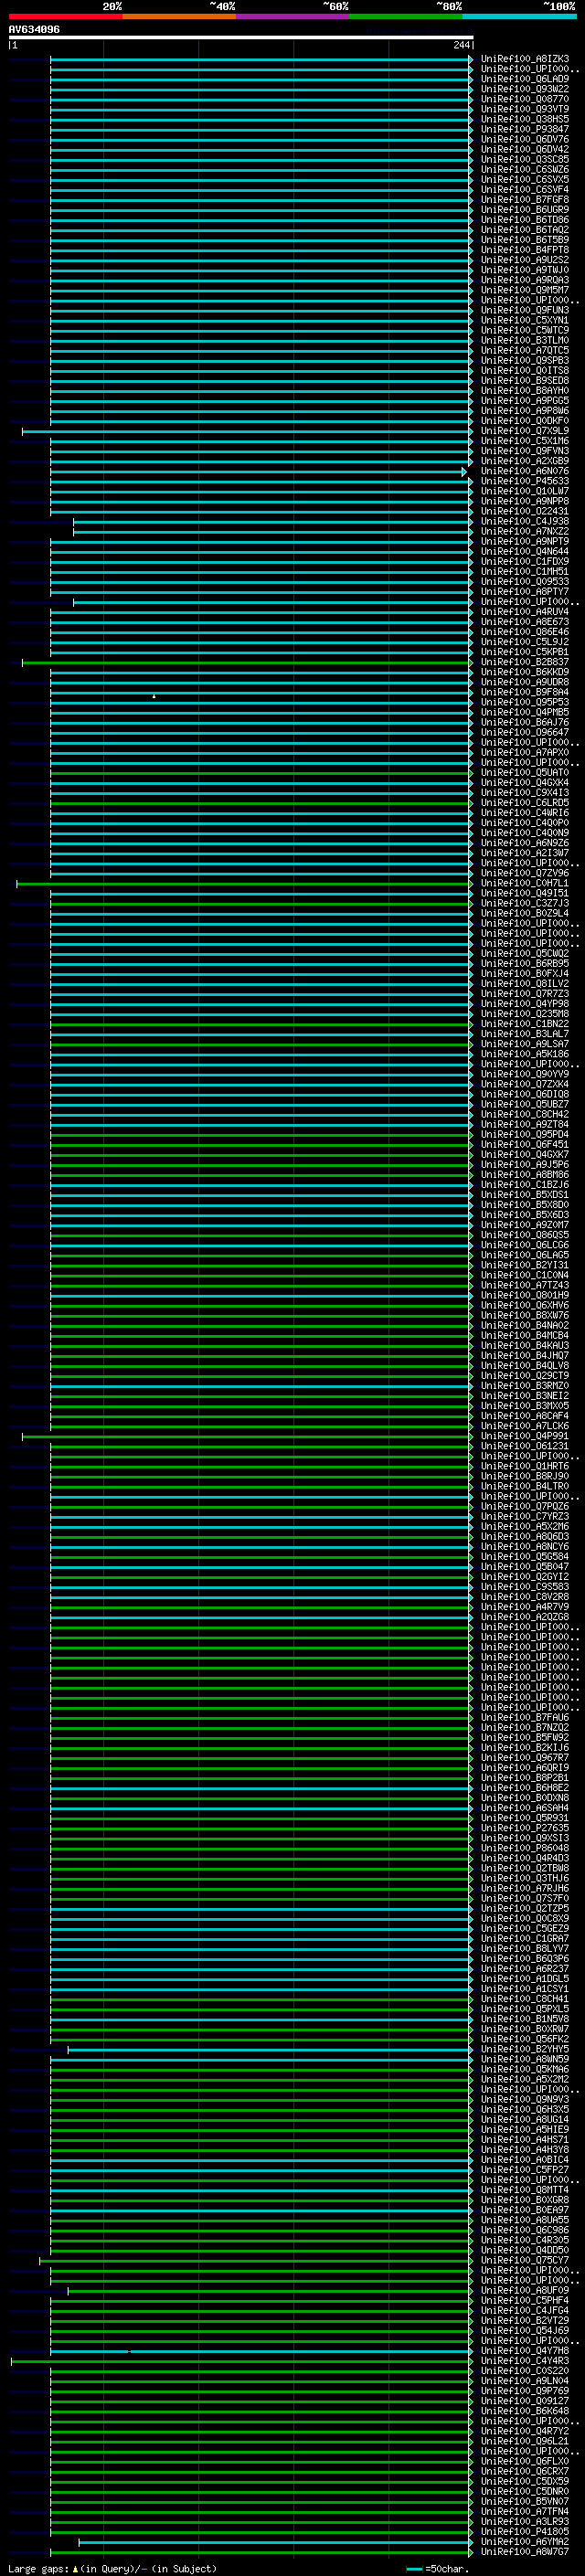Viewport: 585px width, 2576px height.
Task: Select hit label UniRef100_Q7PQZ6
Action: (525, 1507)
